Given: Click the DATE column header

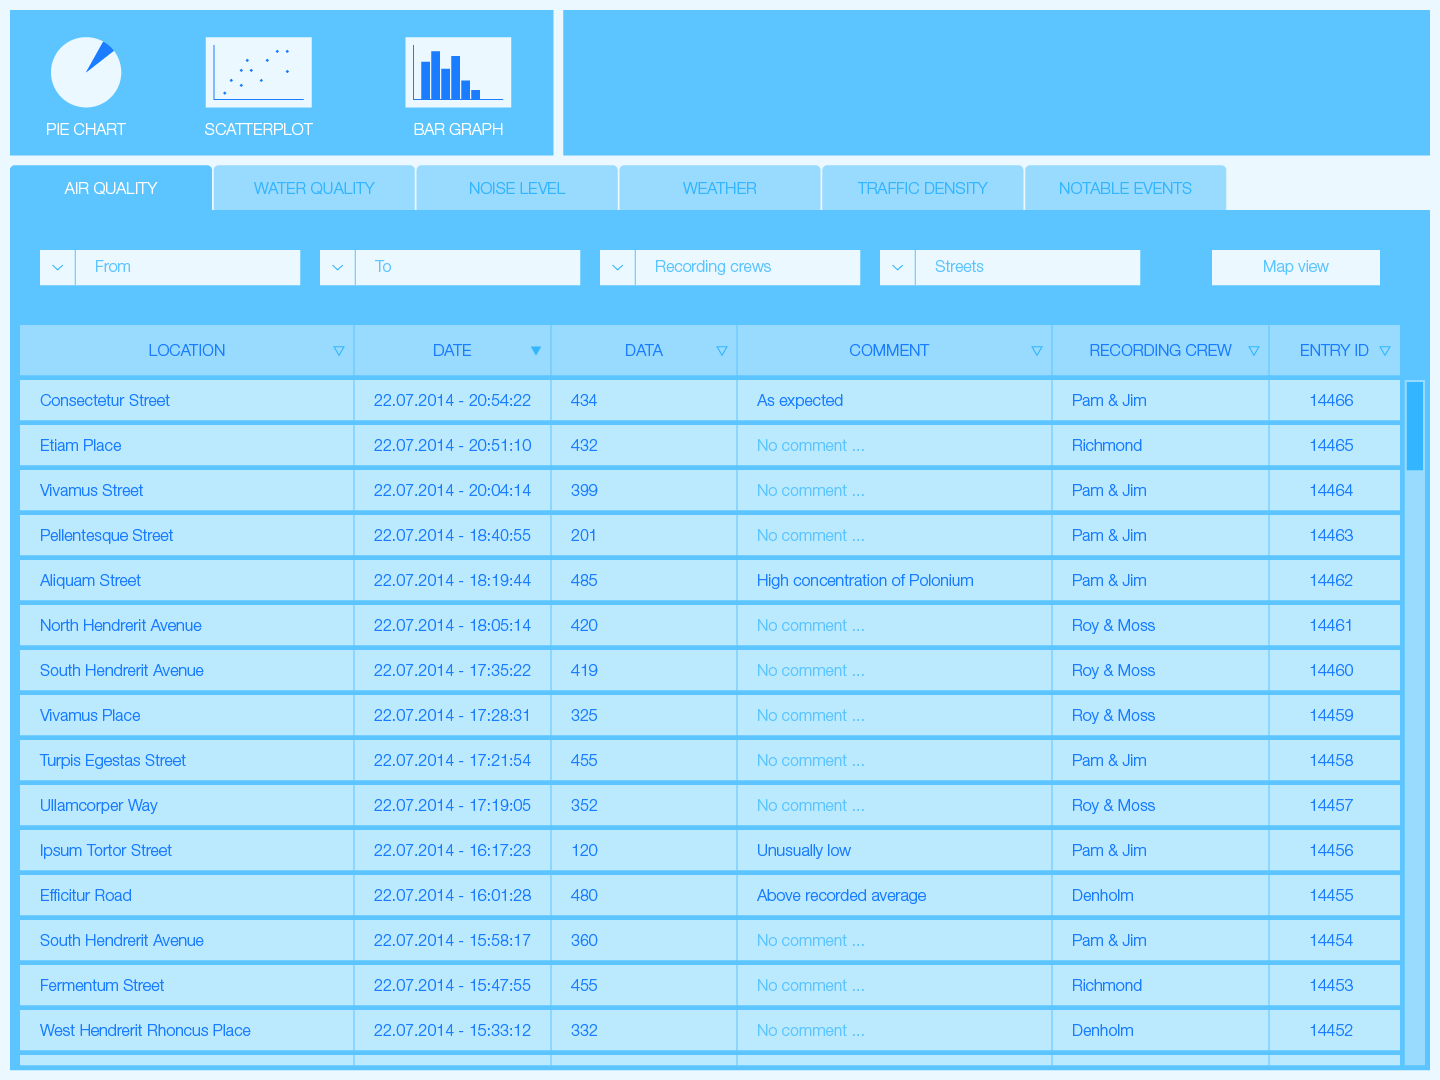Looking at the screenshot, I should [452, 351].
